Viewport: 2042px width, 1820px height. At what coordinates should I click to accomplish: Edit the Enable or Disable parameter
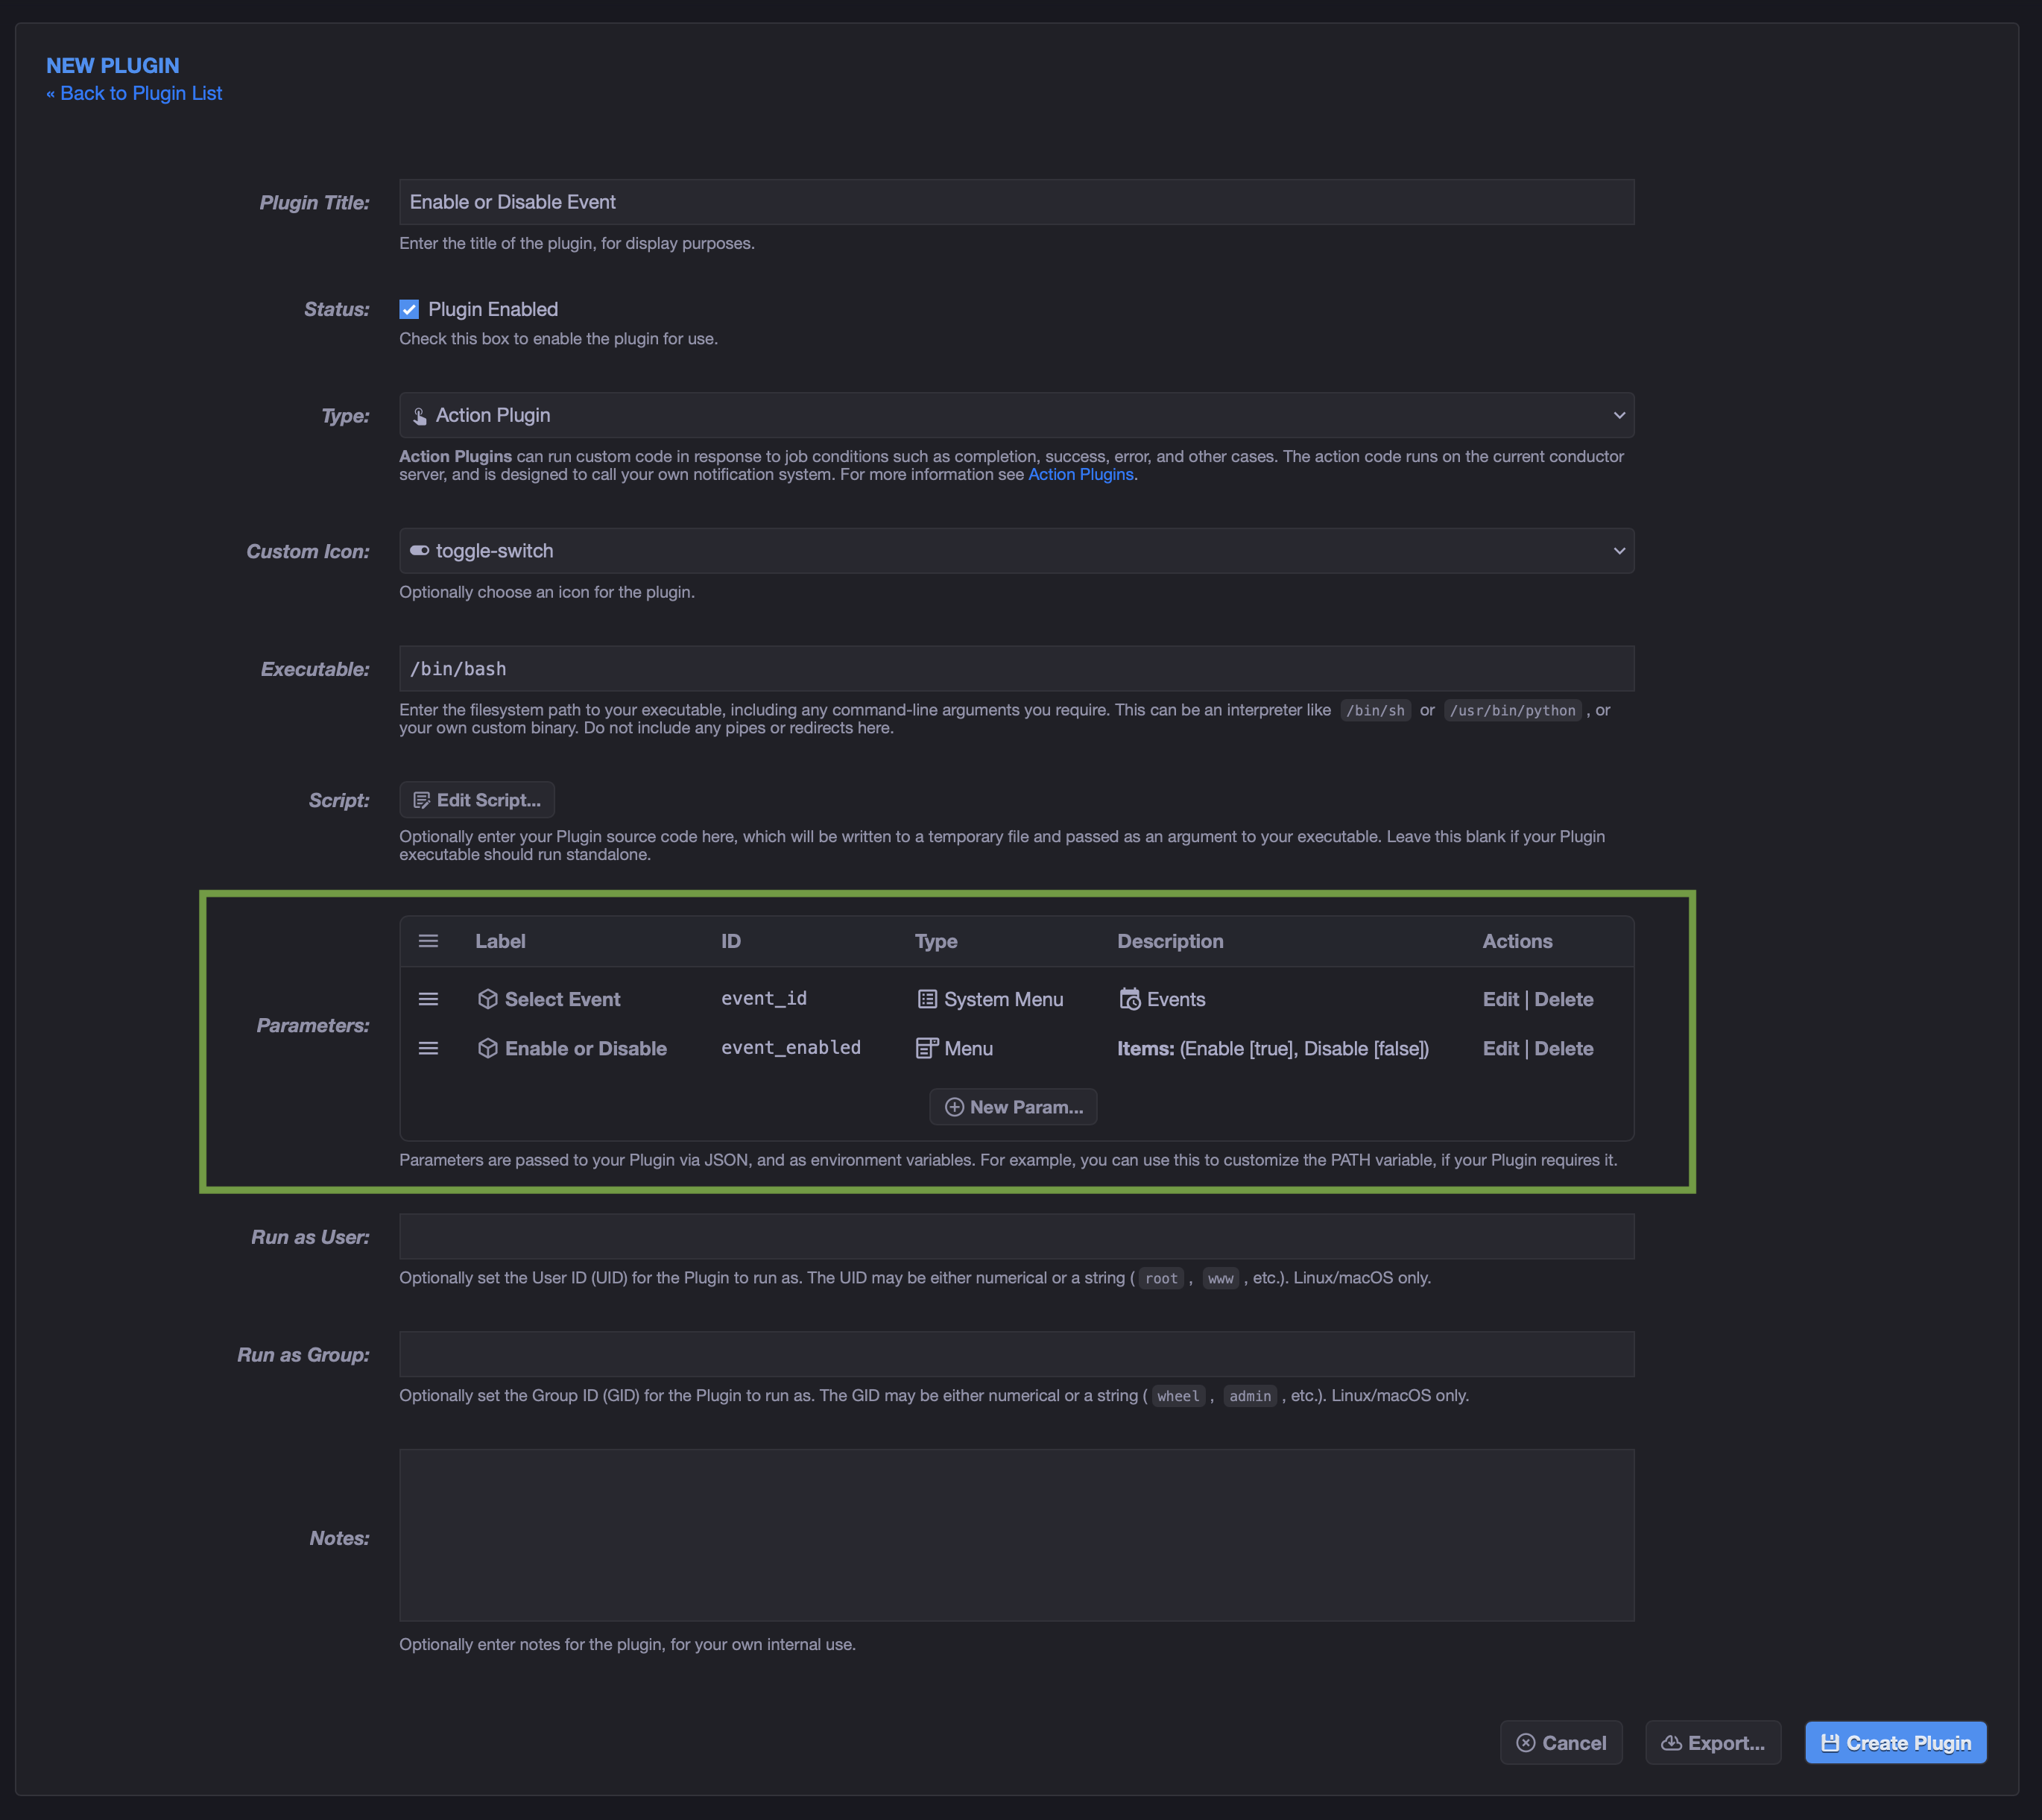coord(1500,1048)
